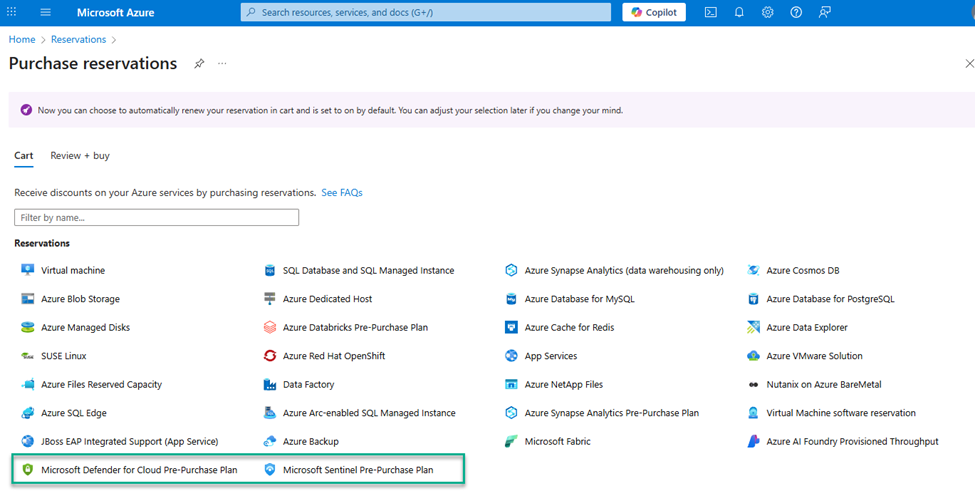Open Cloud Shell from the top bar

pyautogui.click(x=711, y=12)
